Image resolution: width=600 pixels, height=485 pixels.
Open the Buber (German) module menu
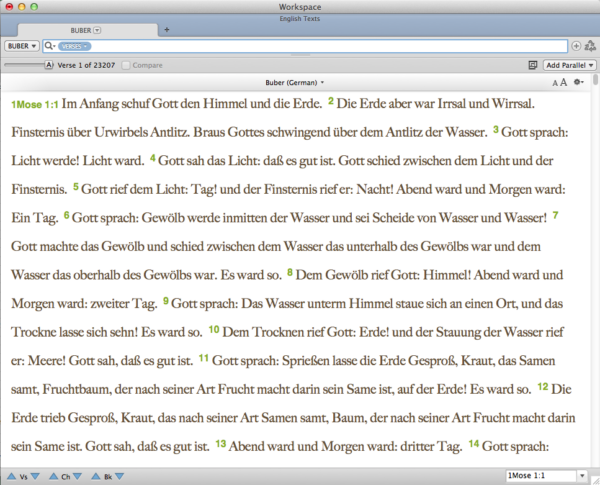[295, 82]
